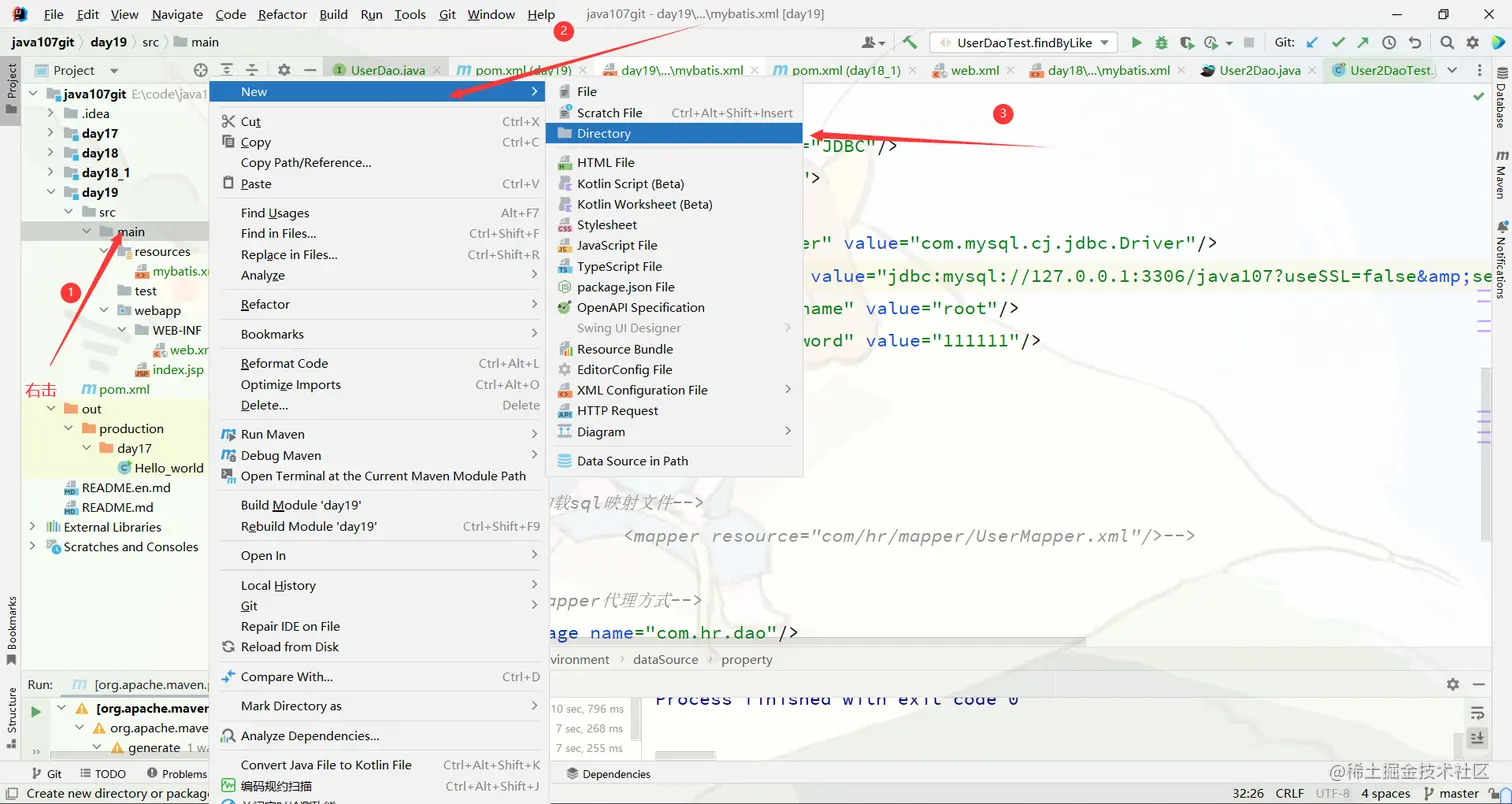Viewport: 1512px width, 804px height.
Task: Choose Directory in the New submenu
Action: [x=674, y=133]
